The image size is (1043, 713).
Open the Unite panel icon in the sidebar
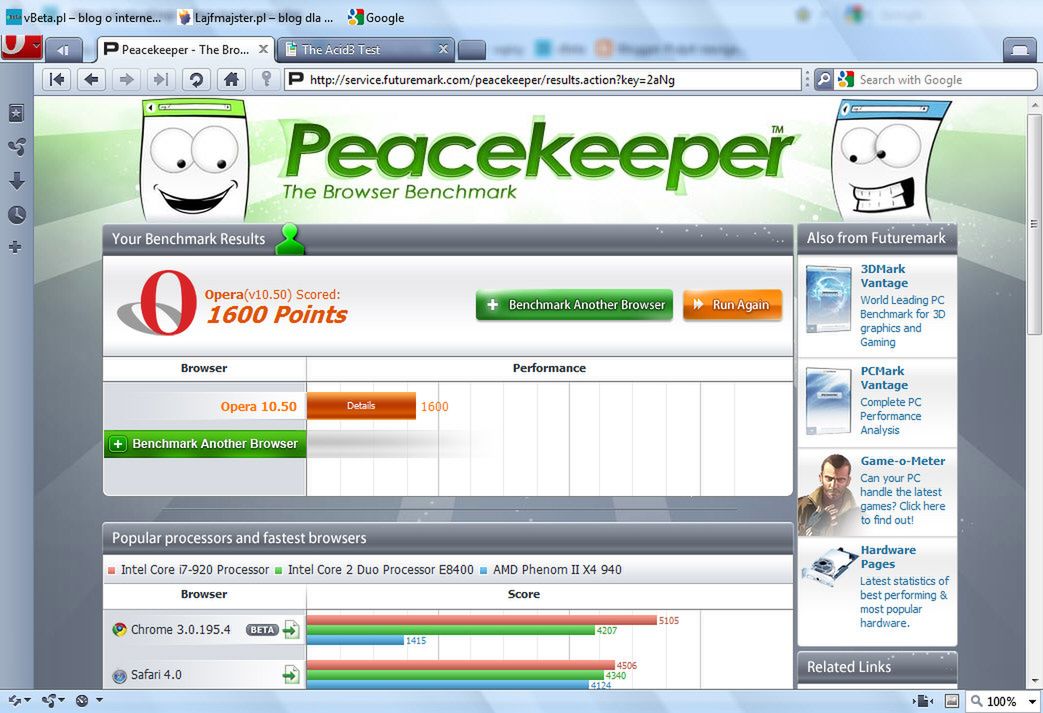[17, 147]
